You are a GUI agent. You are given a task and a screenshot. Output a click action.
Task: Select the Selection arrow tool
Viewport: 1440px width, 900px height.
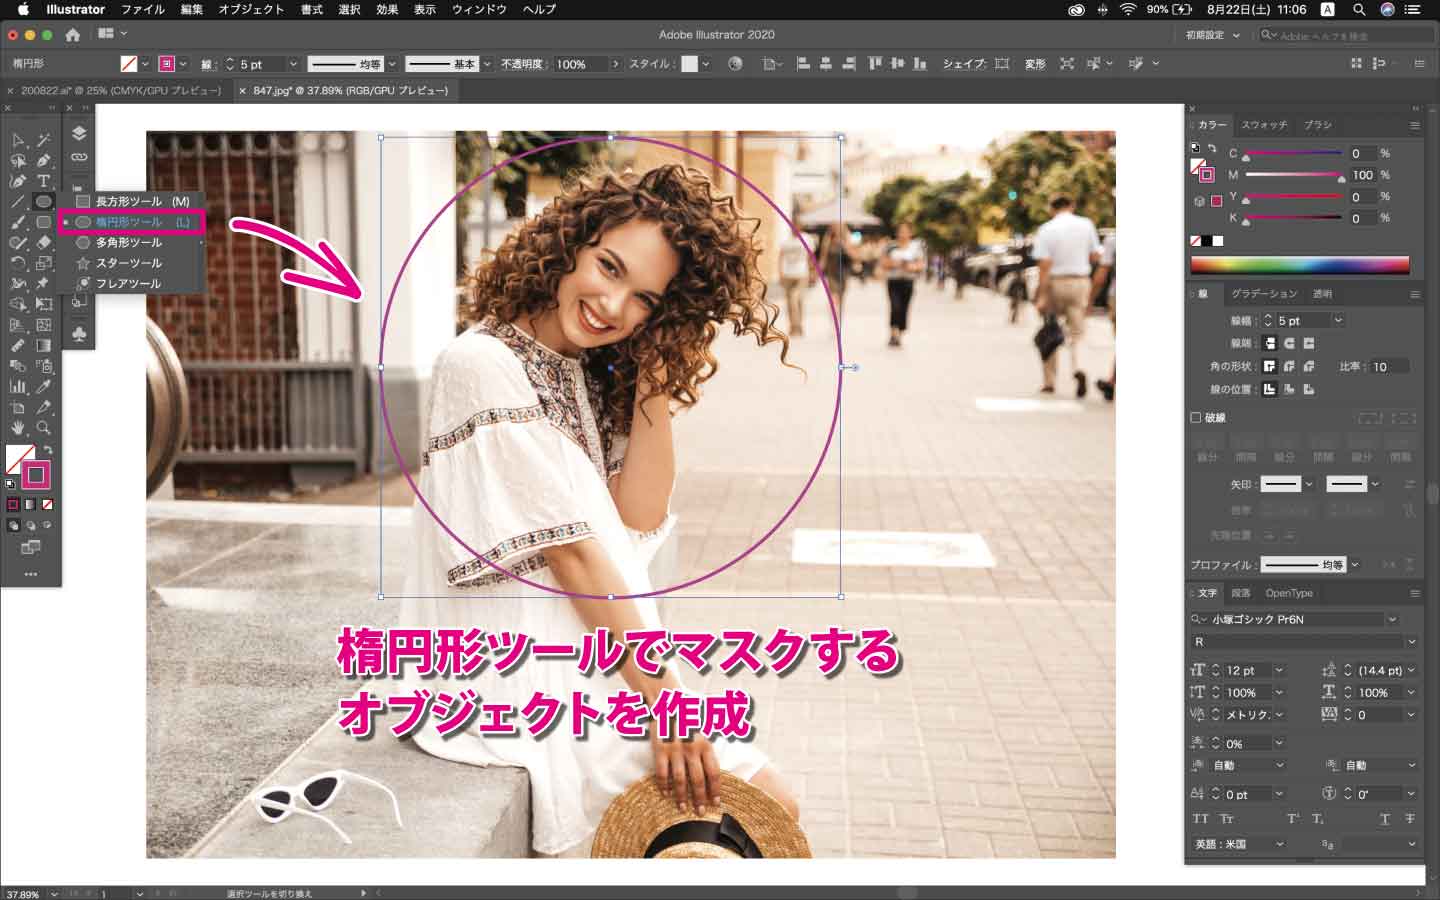(x=18, y=140)
